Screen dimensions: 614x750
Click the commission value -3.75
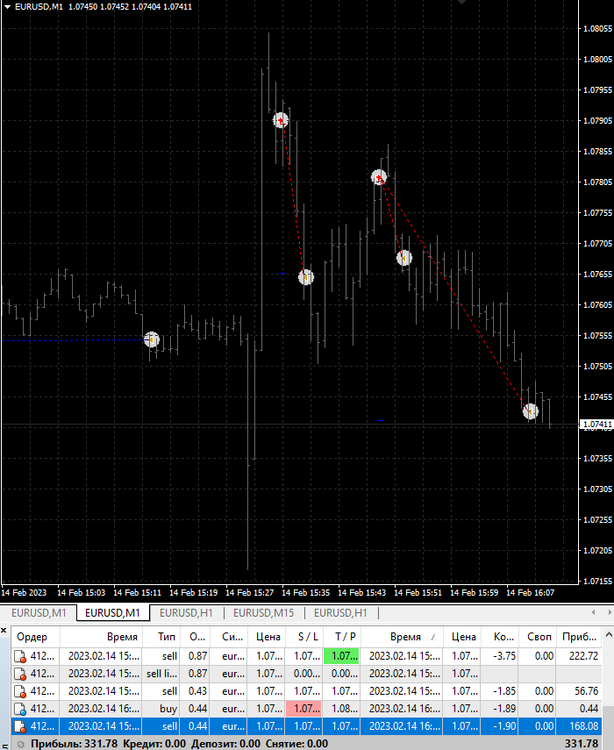click(x=504, y=656)
